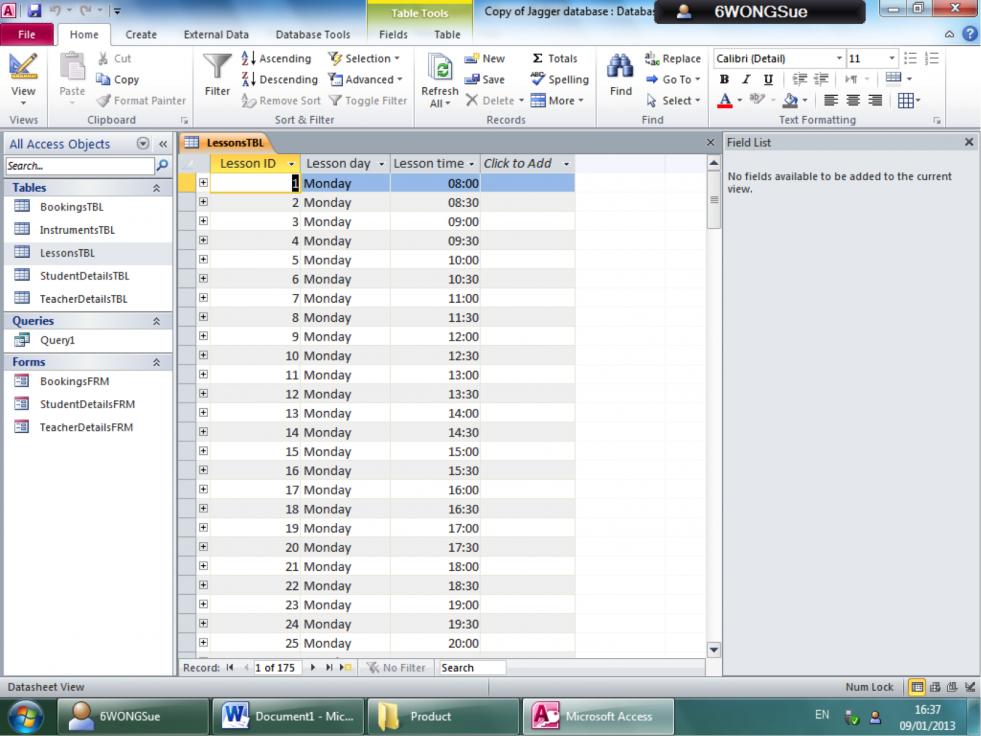Click Toggle Filter in Sort & Filter
The width and height of the screenshot is (981, 736).
367,100
